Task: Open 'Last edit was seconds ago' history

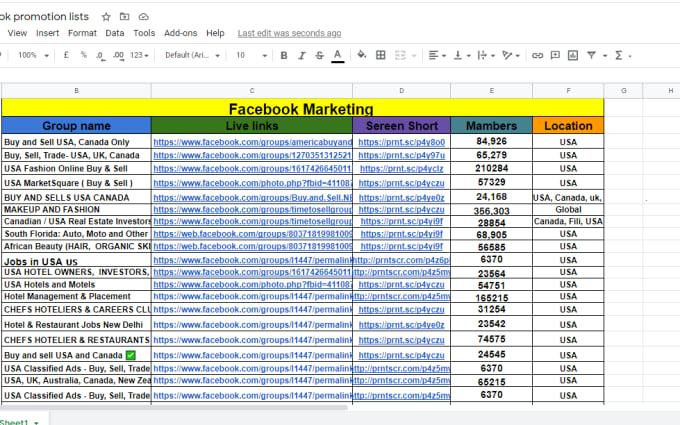Action: [x=289, y=33]
